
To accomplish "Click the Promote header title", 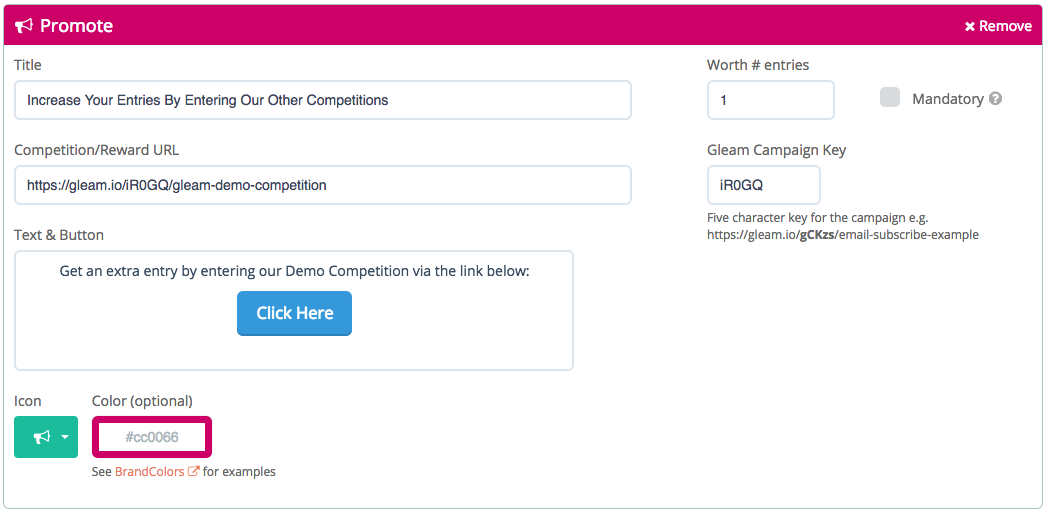I will coord(76,26).
